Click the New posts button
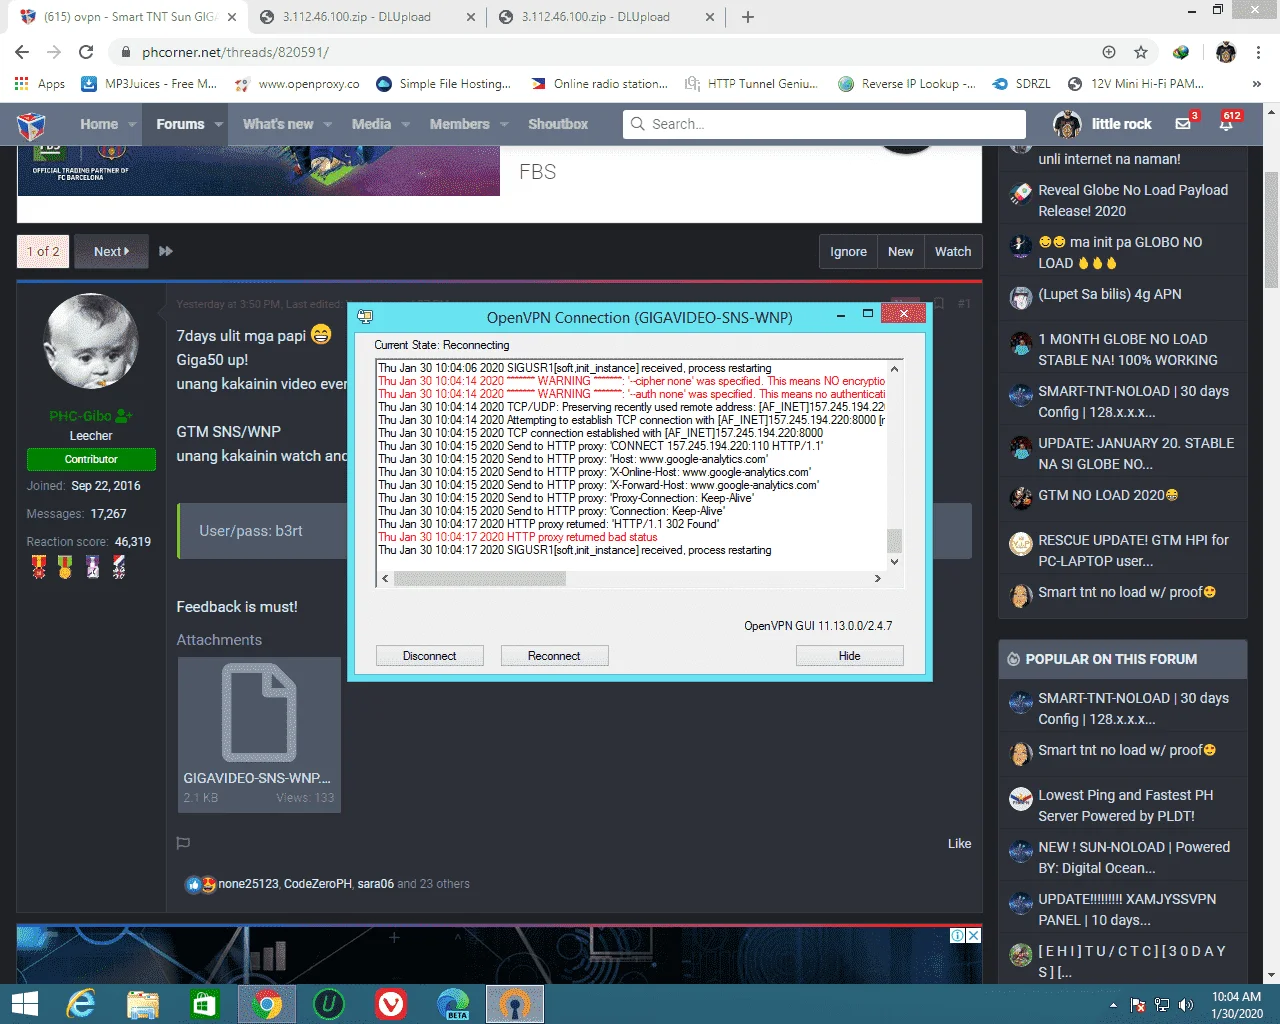 pos(900,251)
